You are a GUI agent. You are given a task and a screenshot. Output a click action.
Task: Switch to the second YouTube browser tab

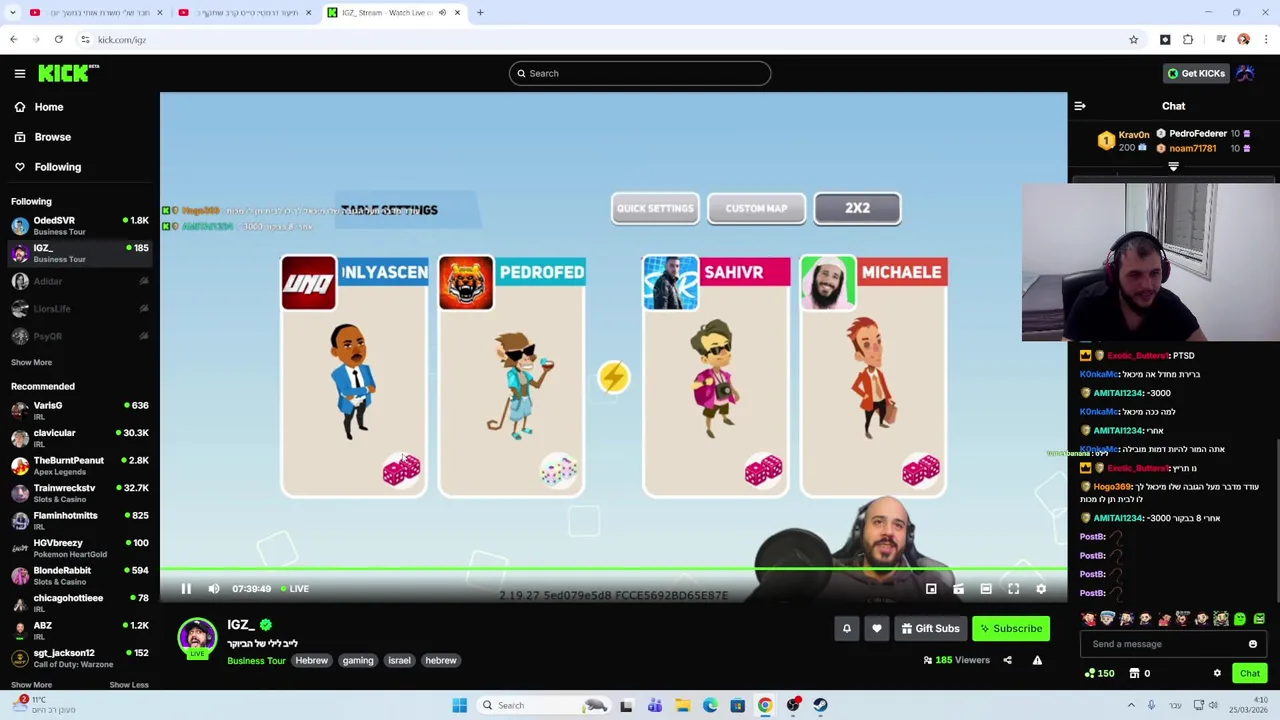[246, 13]
